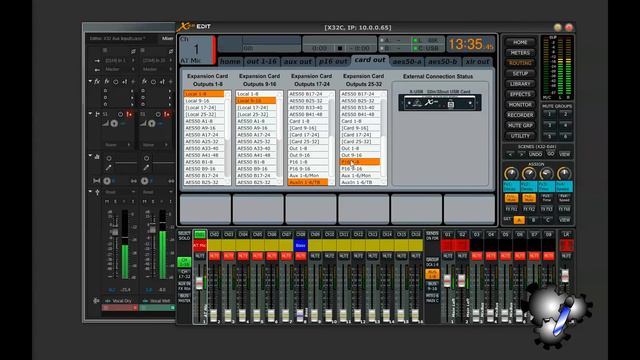Toggle mute group 3

click(x=549, y=125)
